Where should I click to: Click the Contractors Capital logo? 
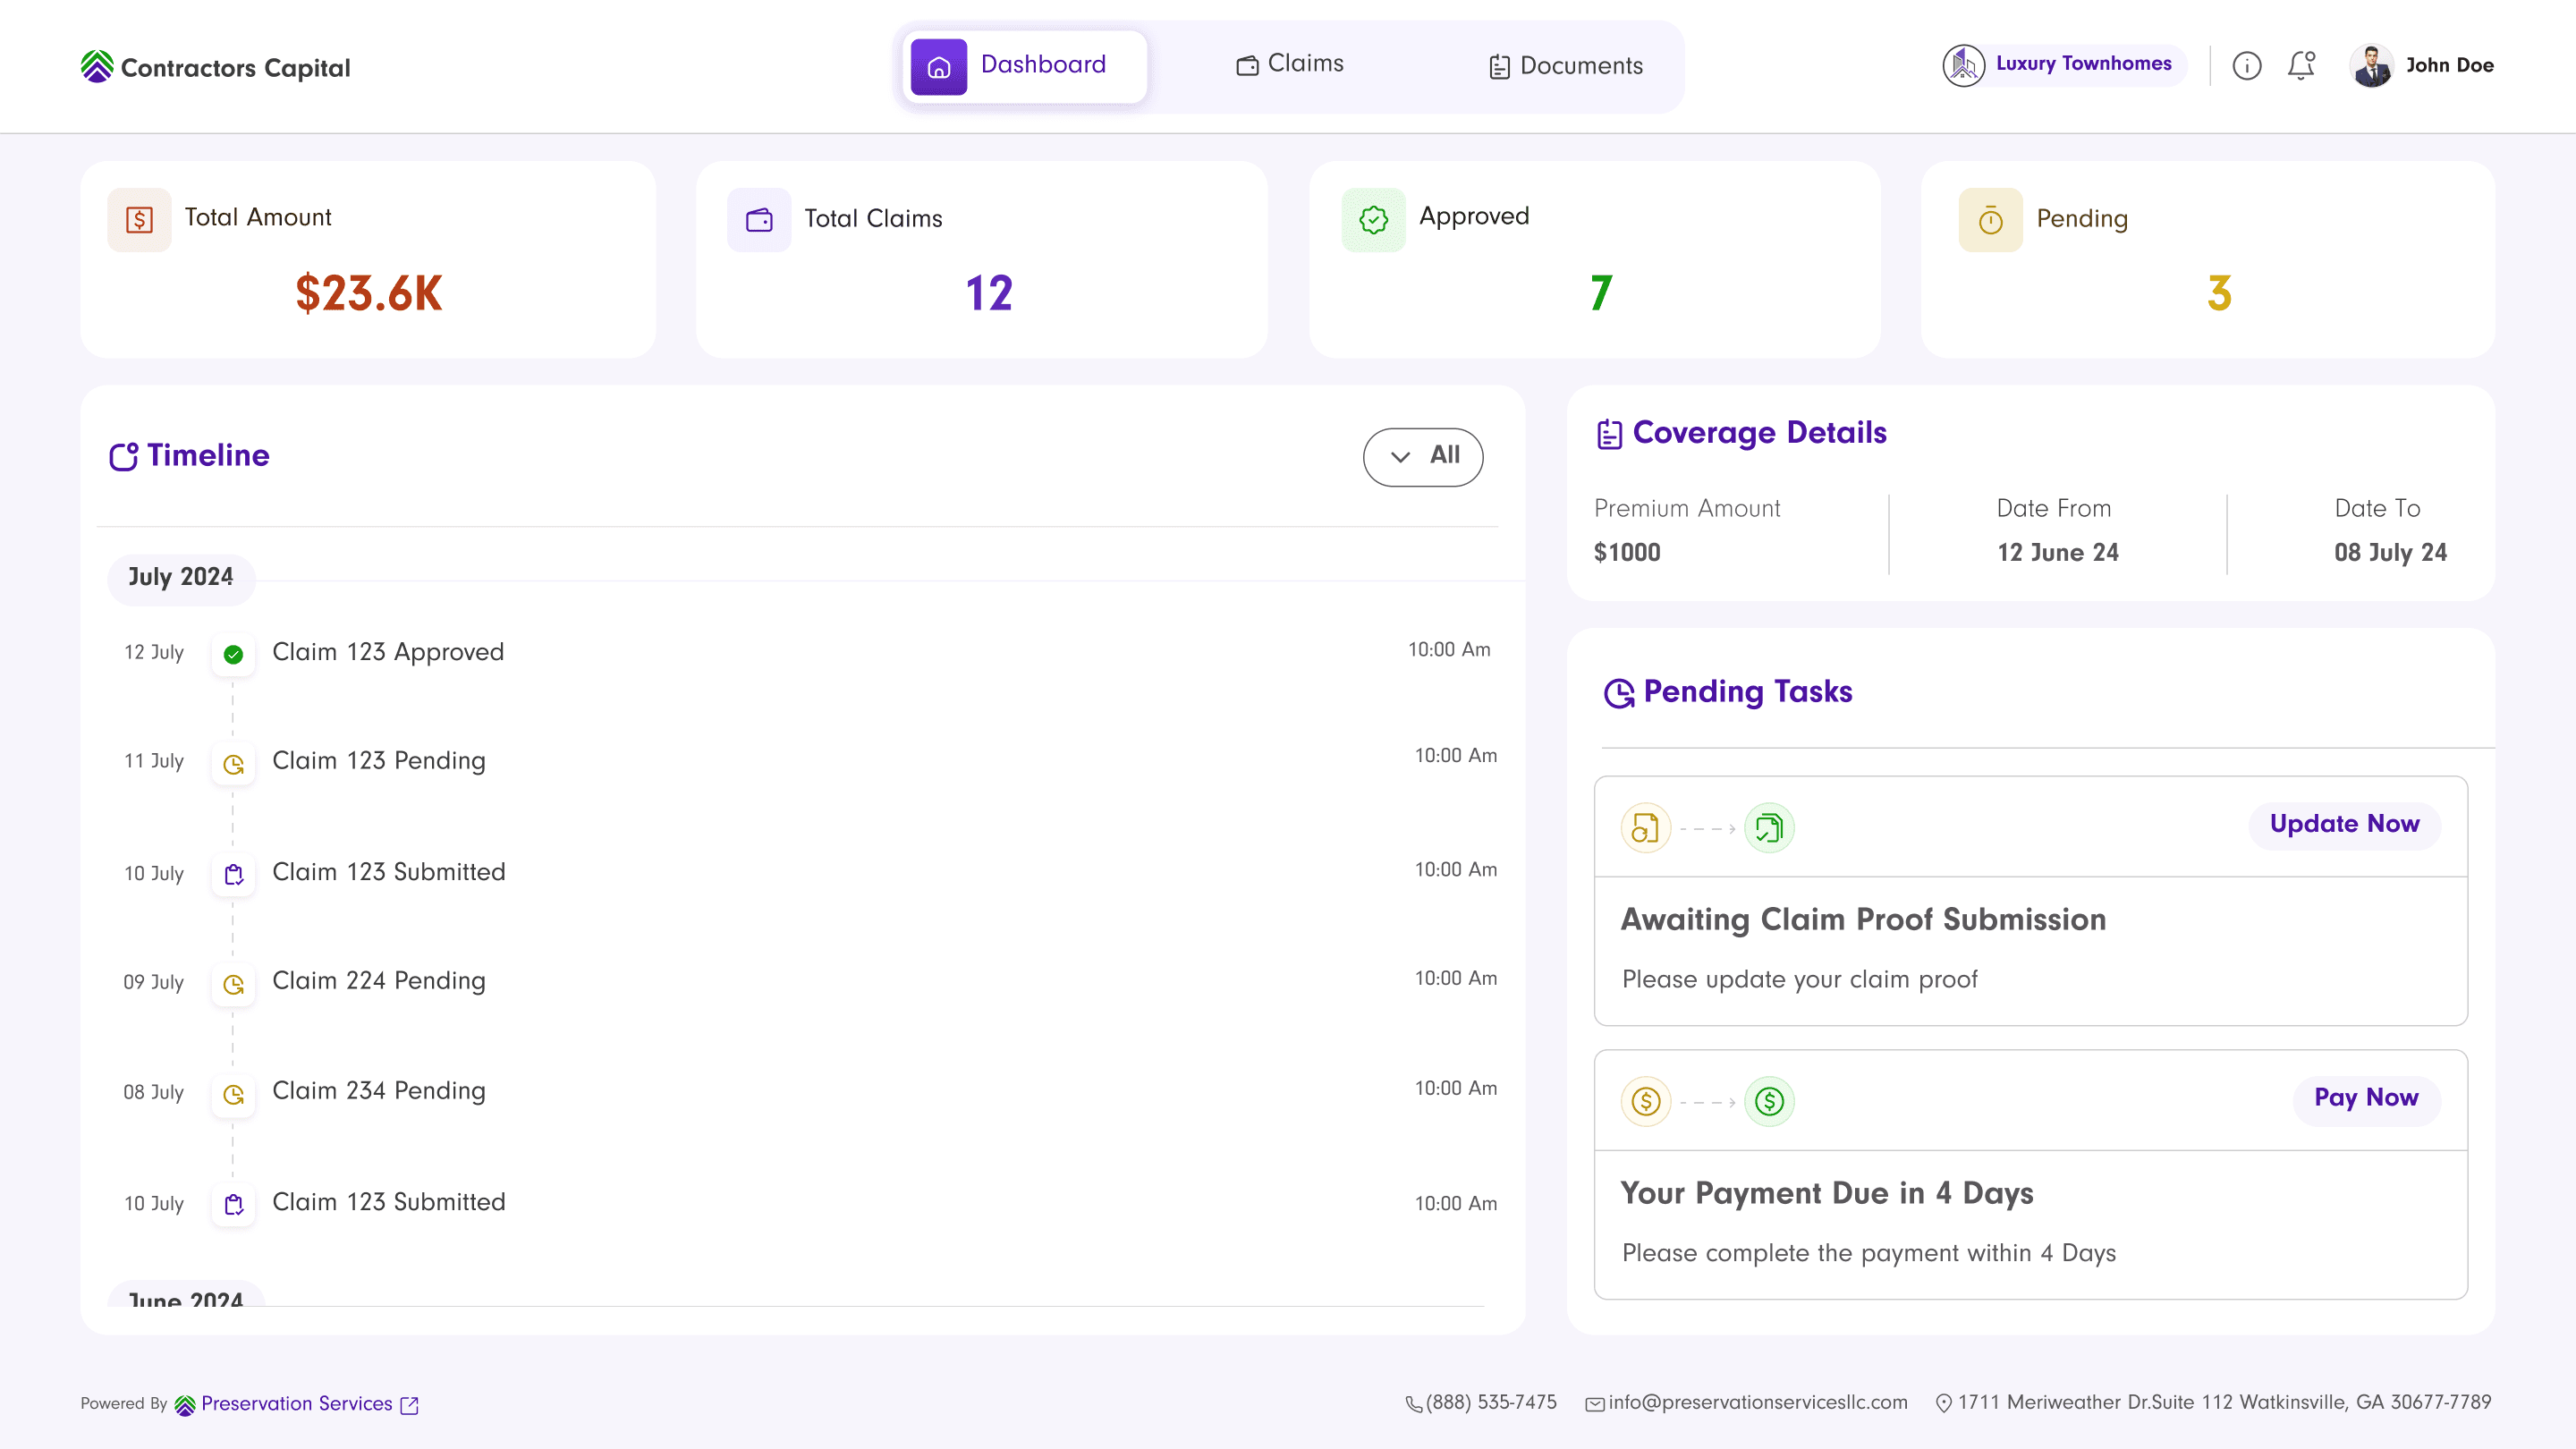pyautogui.click(x=216, y=66)
